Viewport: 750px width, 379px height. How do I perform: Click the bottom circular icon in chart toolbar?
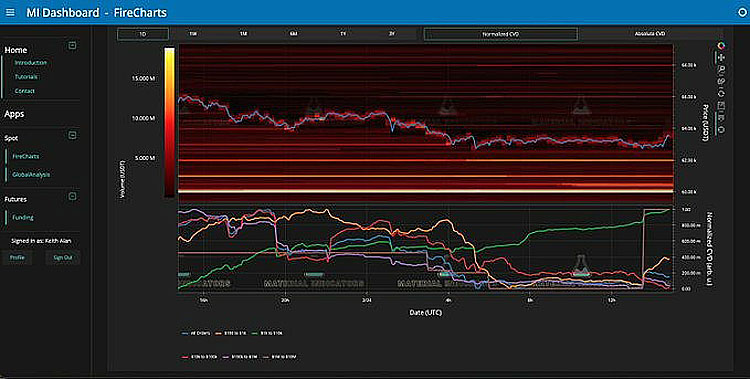point(721,130)
